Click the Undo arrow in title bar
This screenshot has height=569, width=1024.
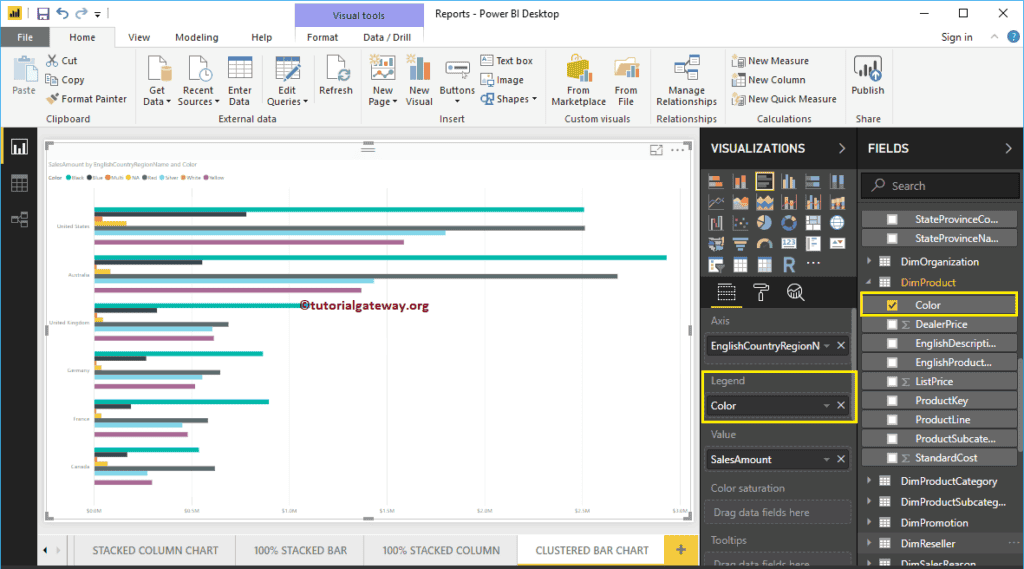(x=62, y=14)
